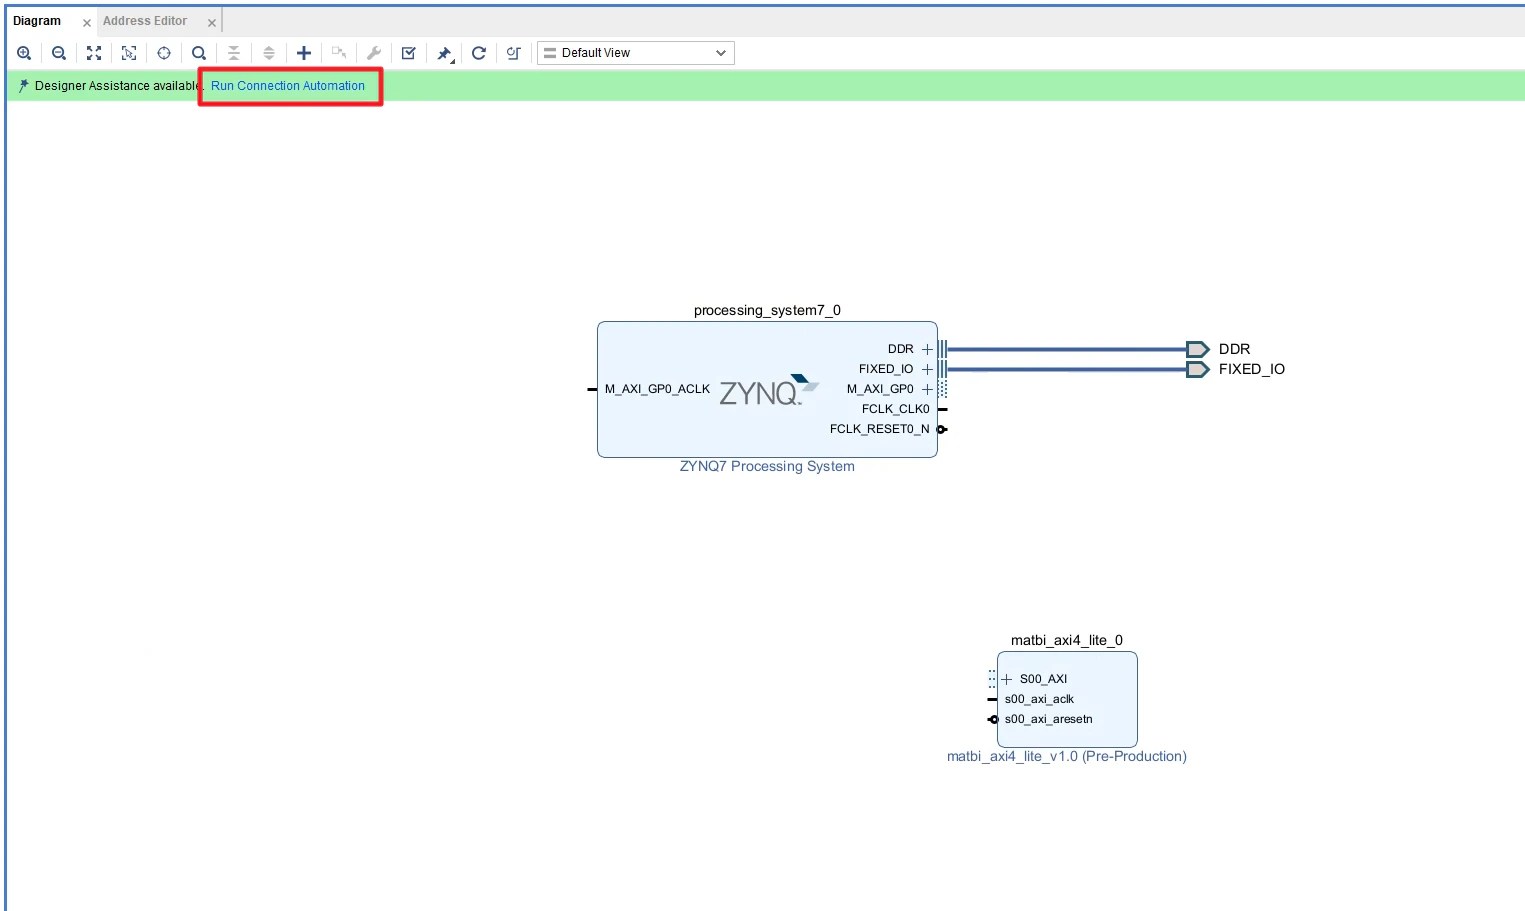1525x911 pixels.
Task: Click the Collapse All icon
Action: [234, 53]
